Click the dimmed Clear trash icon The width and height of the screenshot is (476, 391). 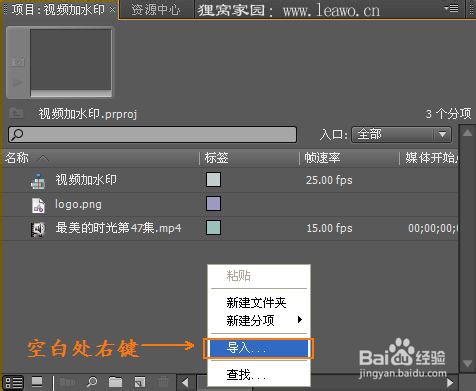(163, 382)
